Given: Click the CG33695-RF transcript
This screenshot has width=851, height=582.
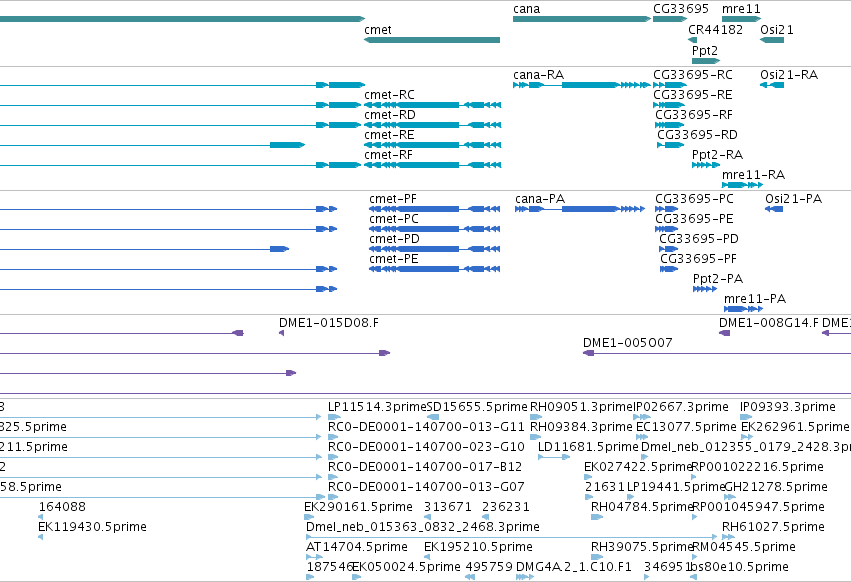Looking at the screenshot, I should [669, 125].
